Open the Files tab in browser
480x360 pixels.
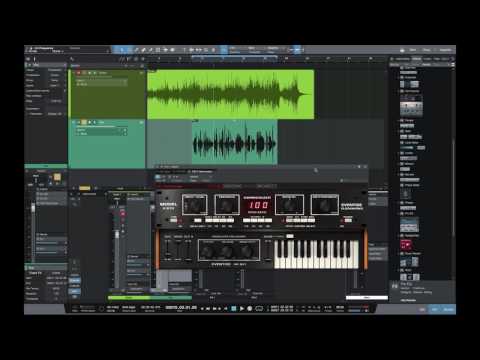click(436, 59)
